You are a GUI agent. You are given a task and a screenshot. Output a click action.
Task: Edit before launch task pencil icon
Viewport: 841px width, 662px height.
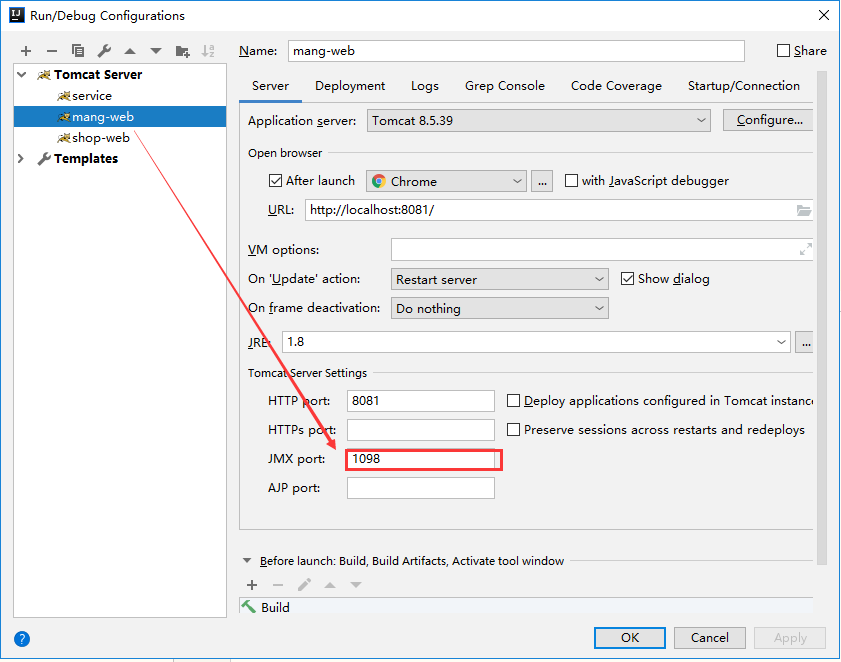coord(304,585)
